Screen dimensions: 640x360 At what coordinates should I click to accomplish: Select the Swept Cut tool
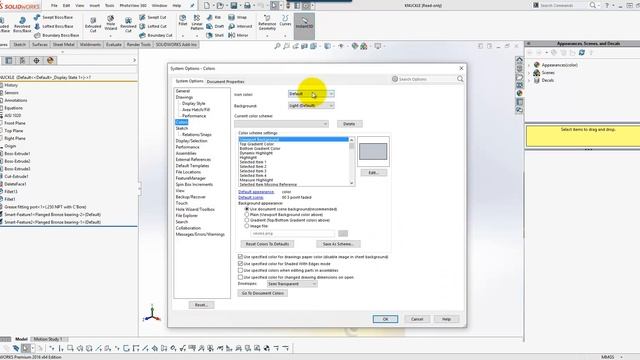click(x=153, y=17)
